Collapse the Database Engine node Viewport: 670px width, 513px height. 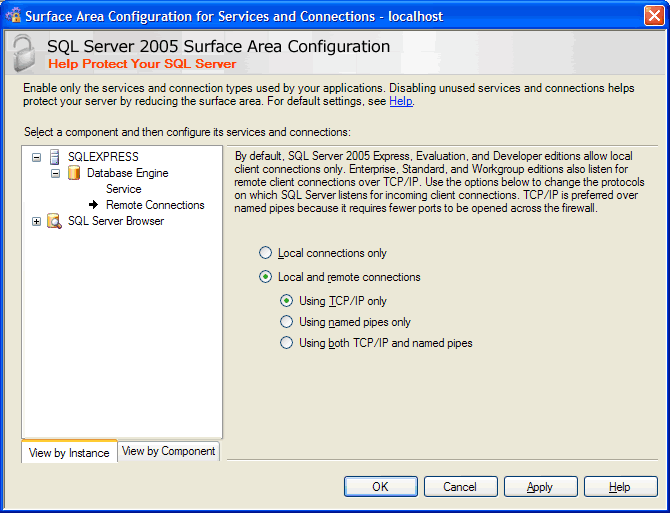[56, 173]
